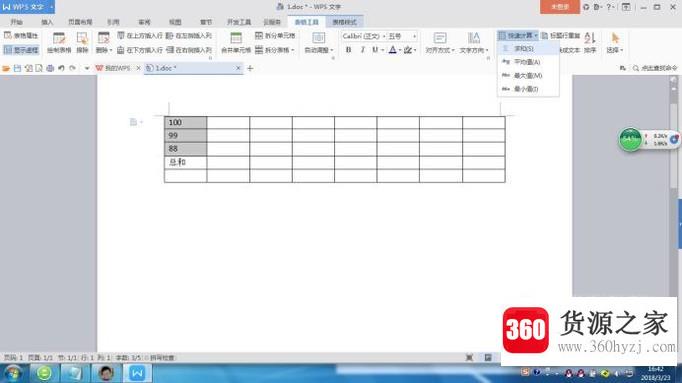This screenshot has width=682, height=383.
Task: Click the table cell containing 100
Action: (186, 123)
